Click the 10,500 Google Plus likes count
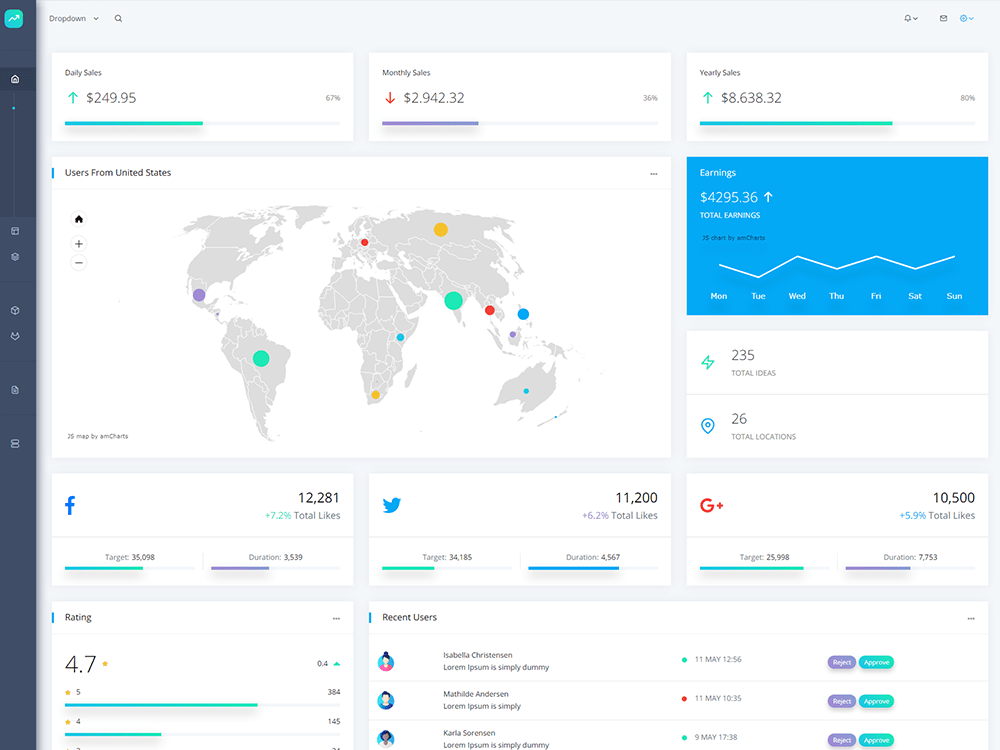The height and width of the screenshot is (750, 1000). click(x=954, y=497)
